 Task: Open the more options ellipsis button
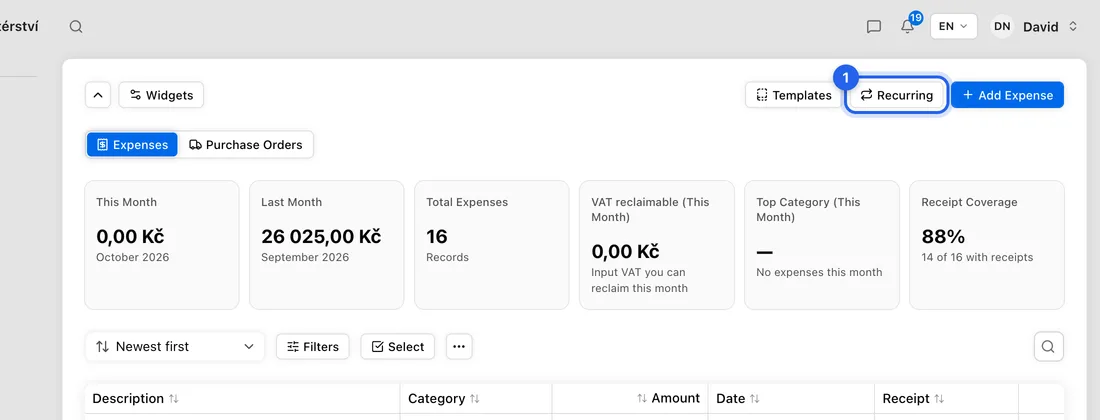tap(460, 346)
